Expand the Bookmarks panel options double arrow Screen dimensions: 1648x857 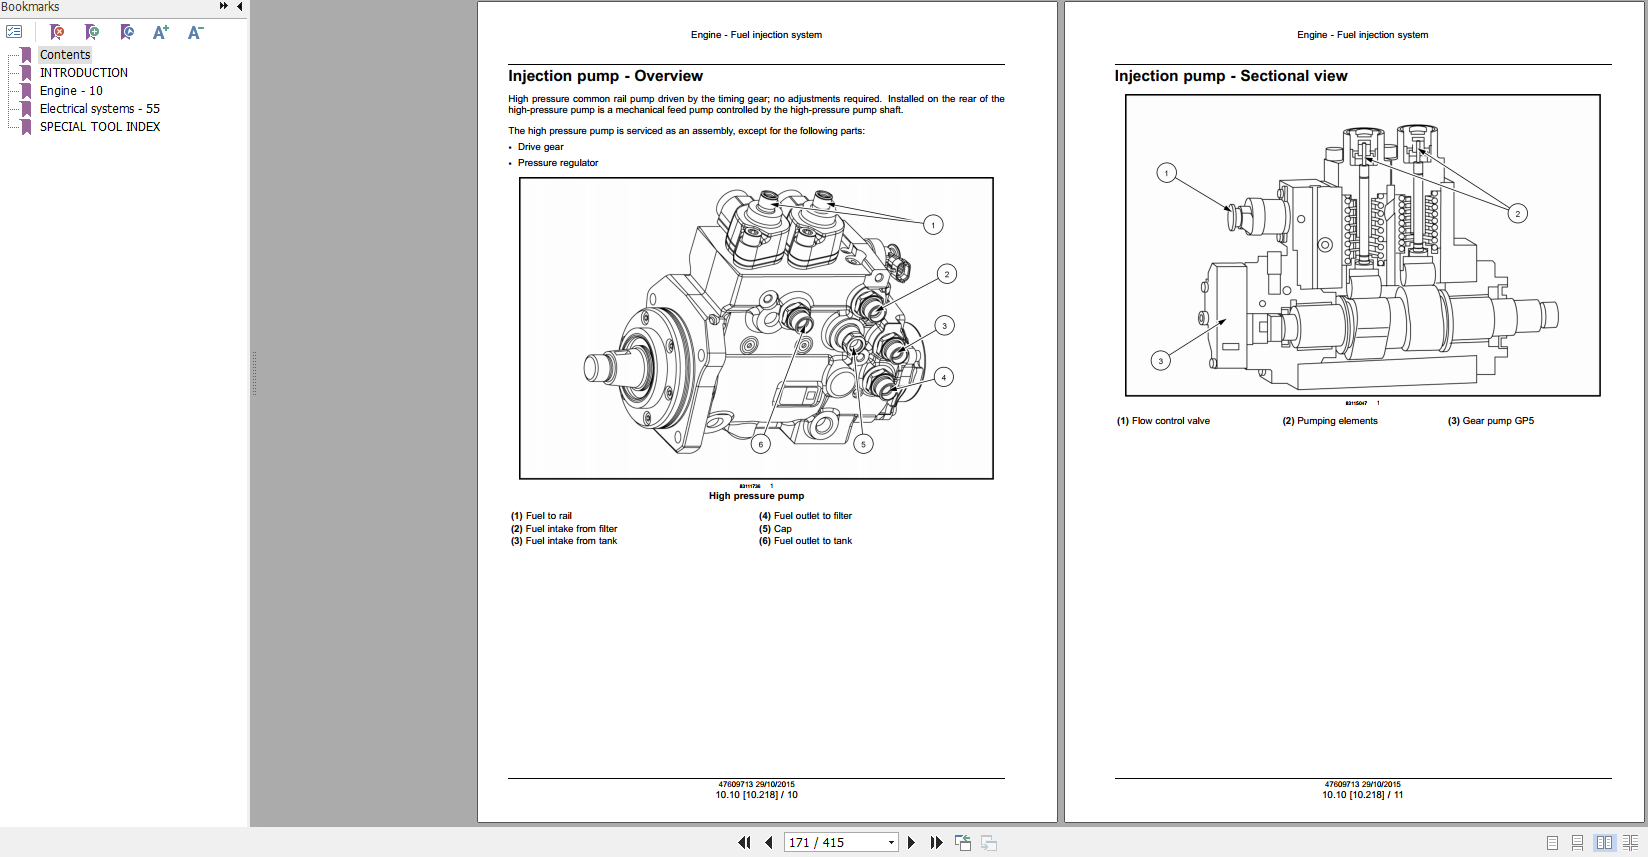(223, 7)
